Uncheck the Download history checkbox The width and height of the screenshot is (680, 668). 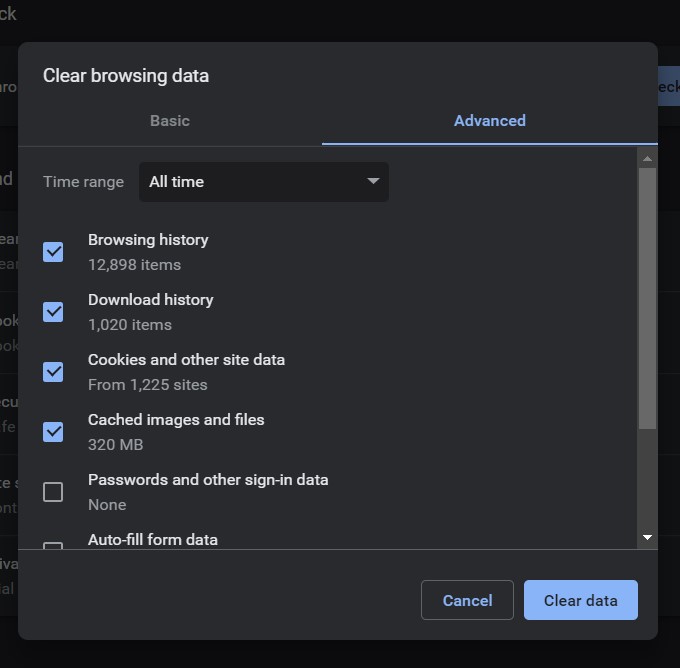coord(53,312)
